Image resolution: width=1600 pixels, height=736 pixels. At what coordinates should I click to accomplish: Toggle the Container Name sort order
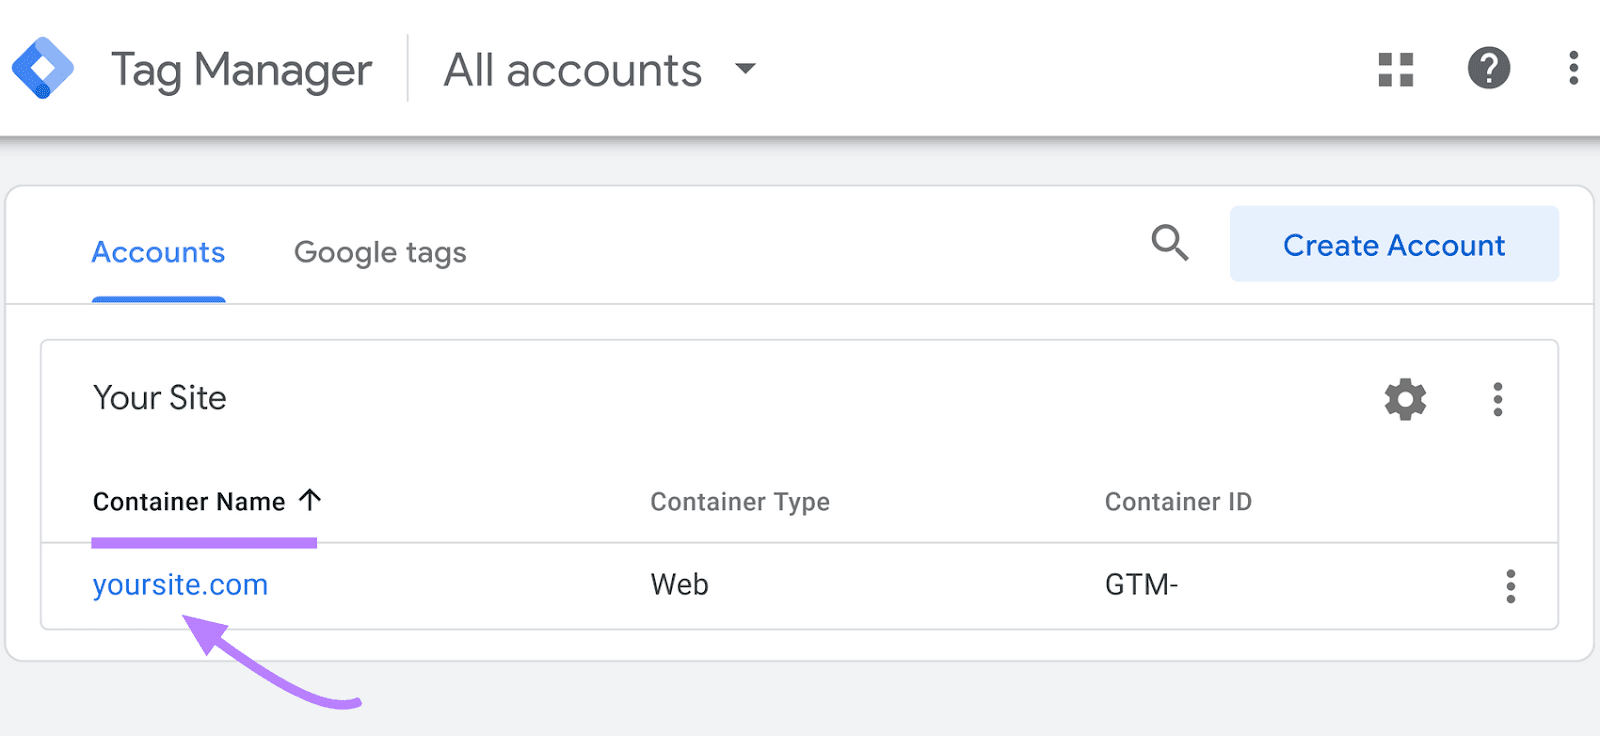[310, 500]
